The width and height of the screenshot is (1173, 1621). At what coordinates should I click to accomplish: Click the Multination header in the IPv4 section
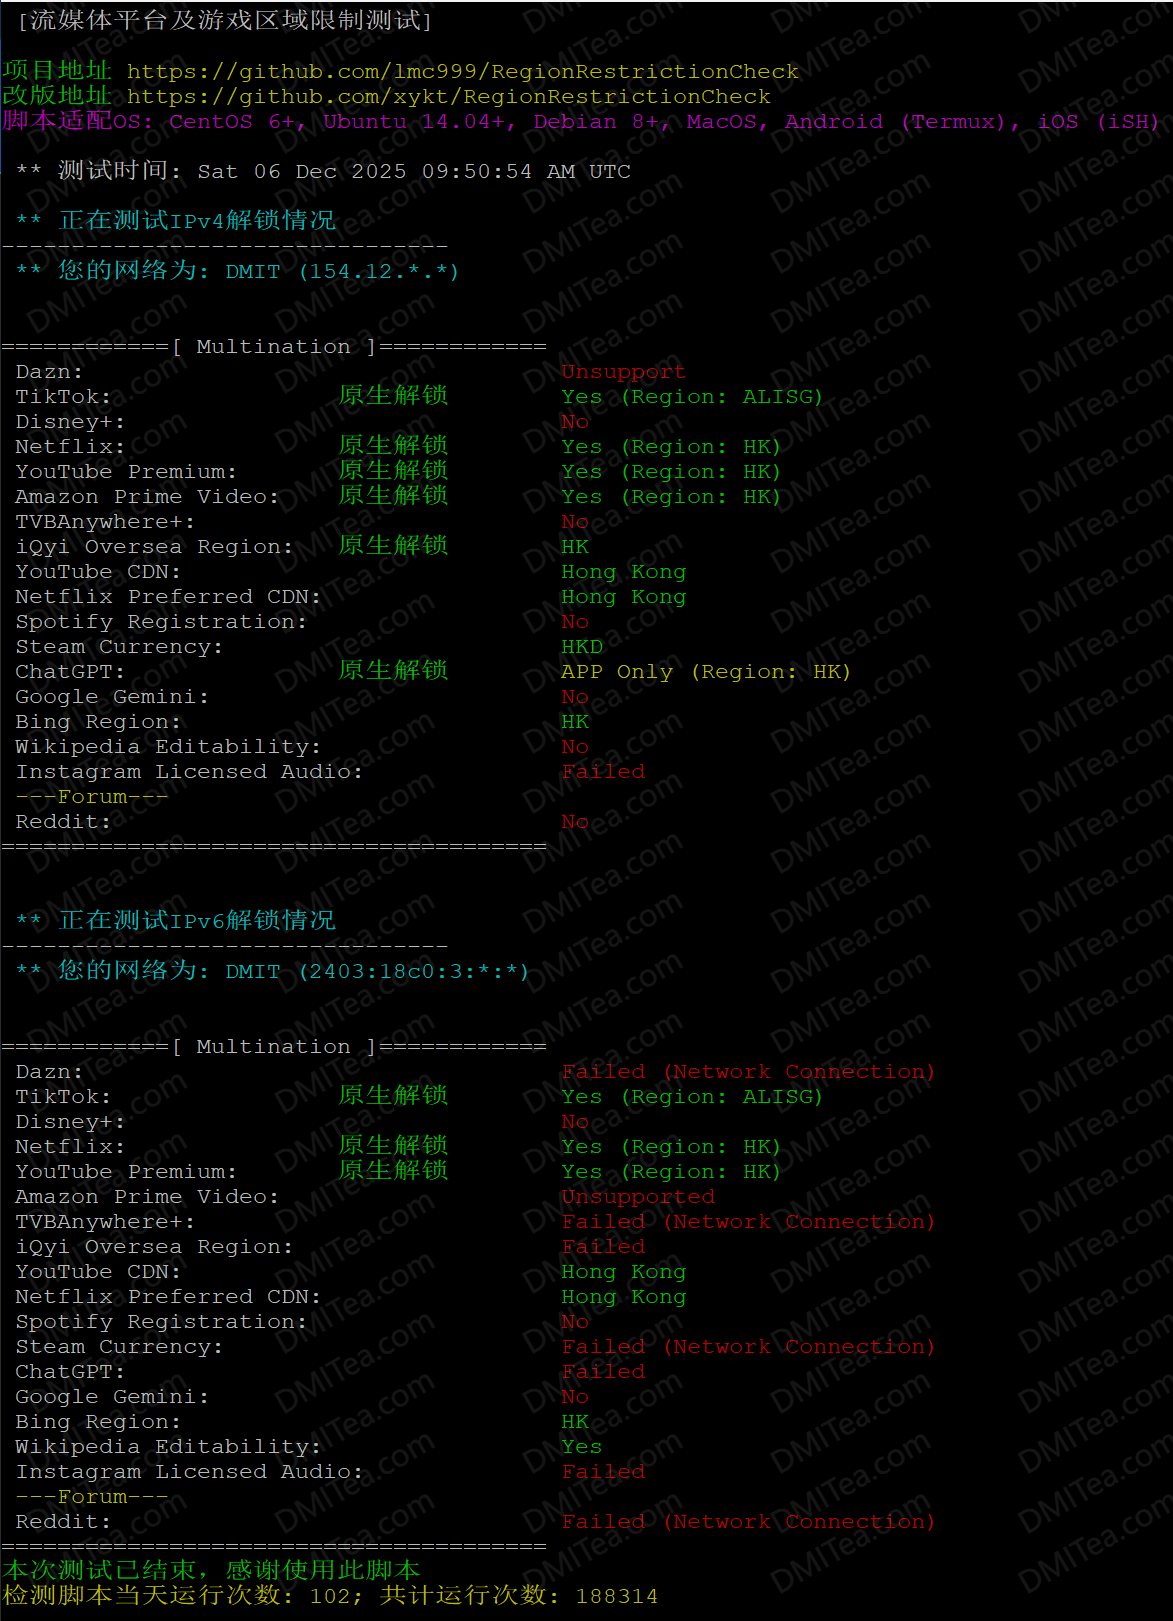pyautogui.click(x=274, y=346)
